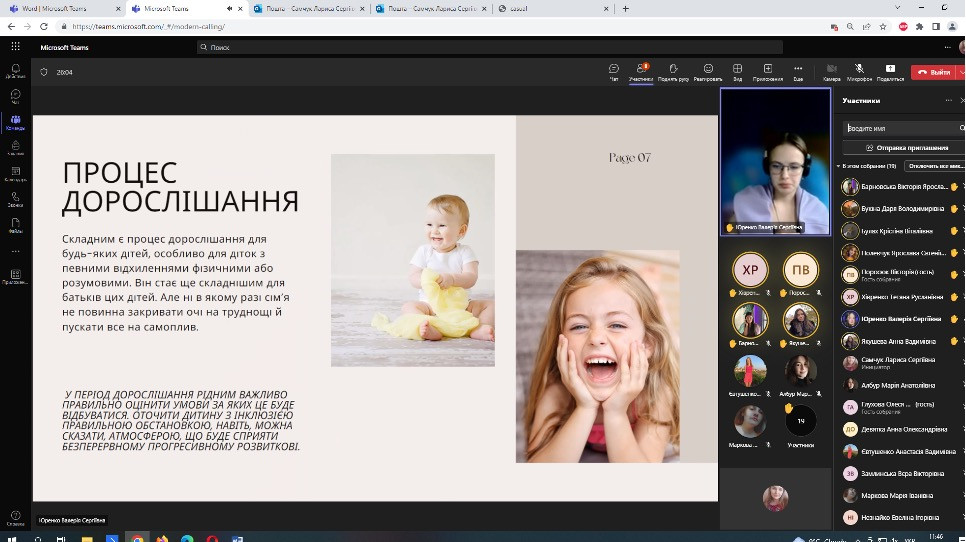The width and height of the screenshot is (966, 542).
Task: Open the Вид (View) layout options
Action: 738,71
